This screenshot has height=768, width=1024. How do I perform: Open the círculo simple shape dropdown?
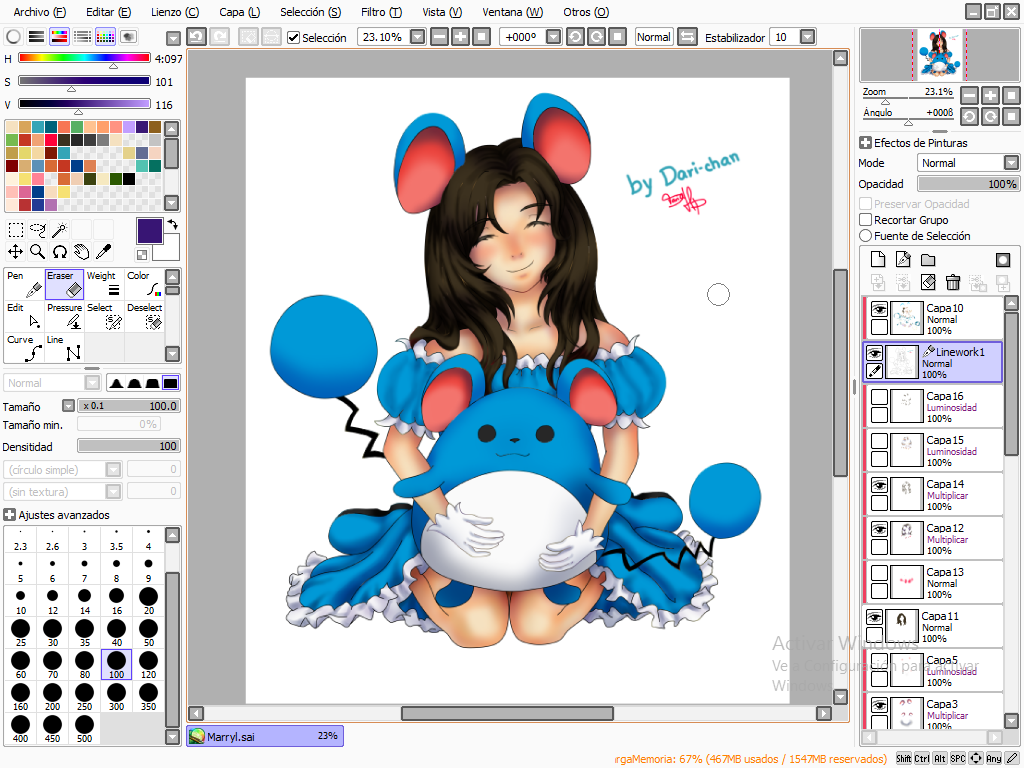pos(113,470)
